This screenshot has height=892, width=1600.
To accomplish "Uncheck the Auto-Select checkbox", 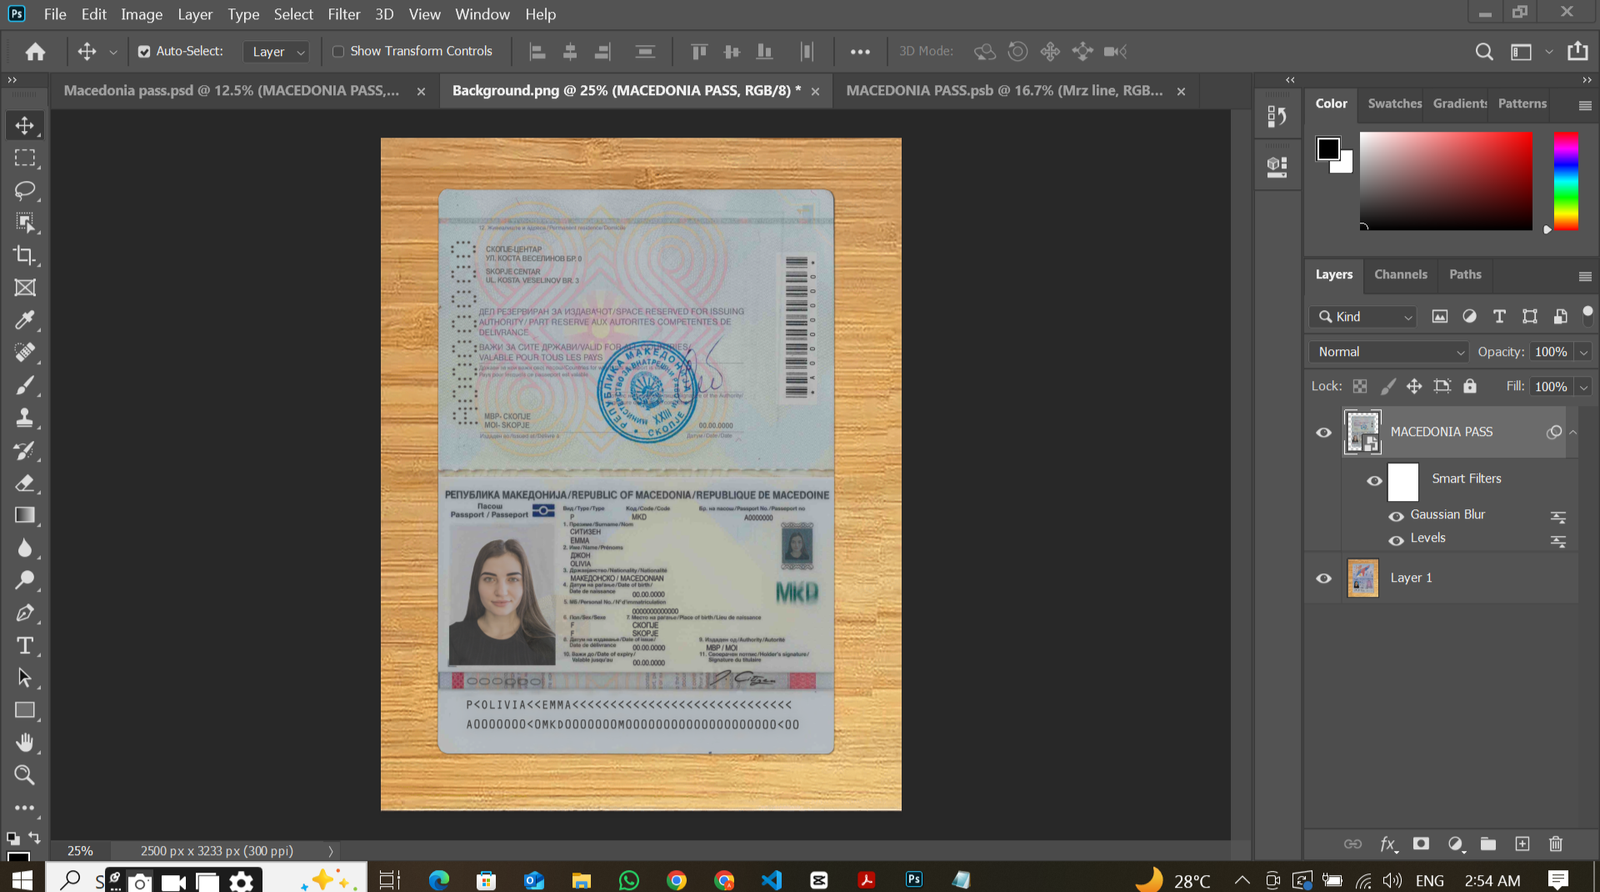I will pyautogui.click(x=144, y=51).
